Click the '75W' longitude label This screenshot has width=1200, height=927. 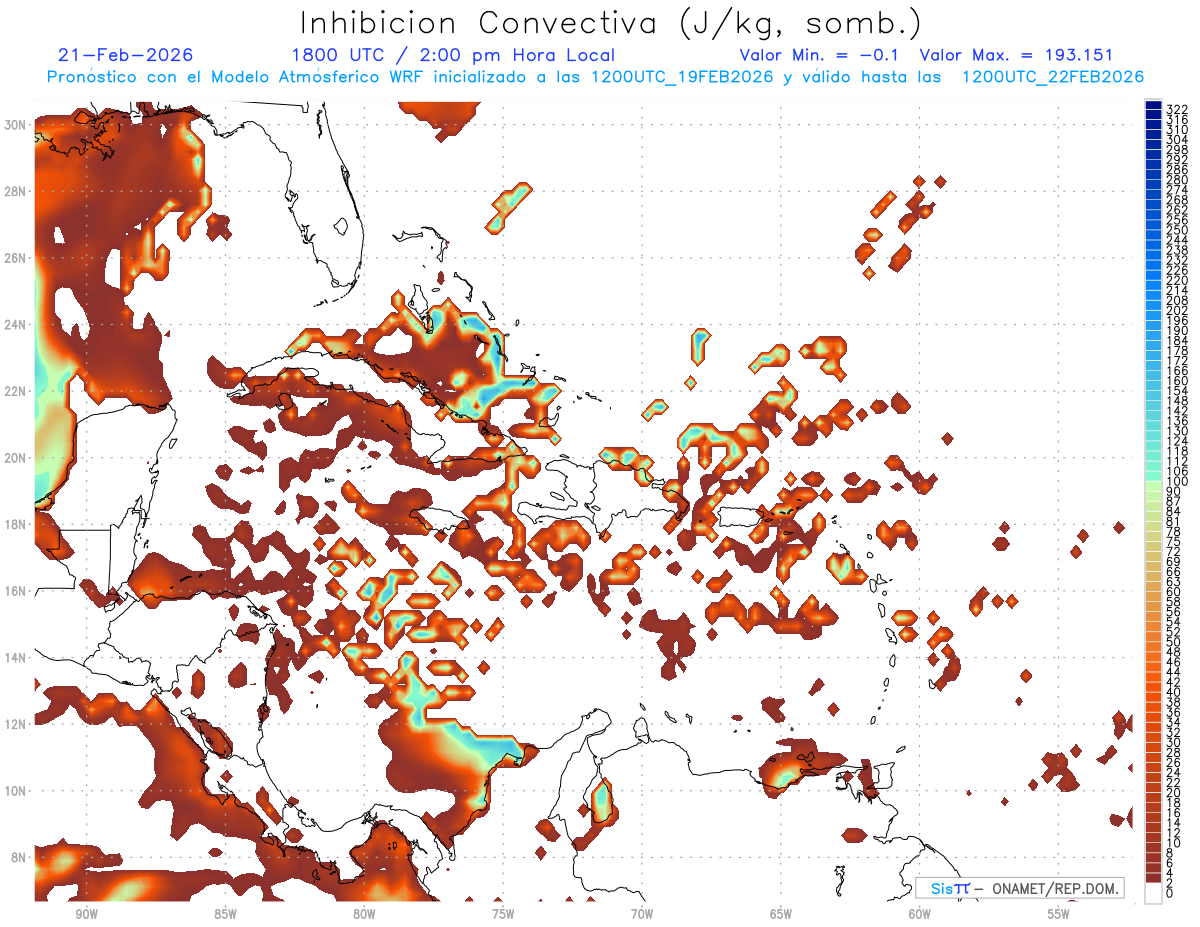[x=503, y=914]
